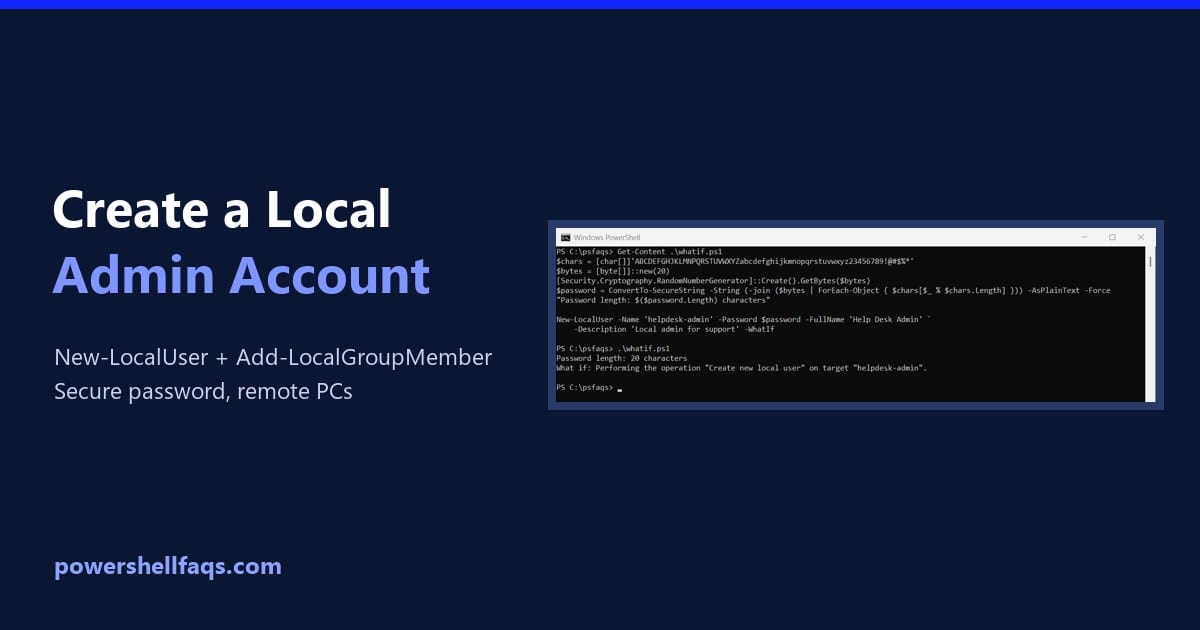Click the 'Create a Local' heading
The height and width of the screenshot is (630, 1200).
click(x=222, y=211)
